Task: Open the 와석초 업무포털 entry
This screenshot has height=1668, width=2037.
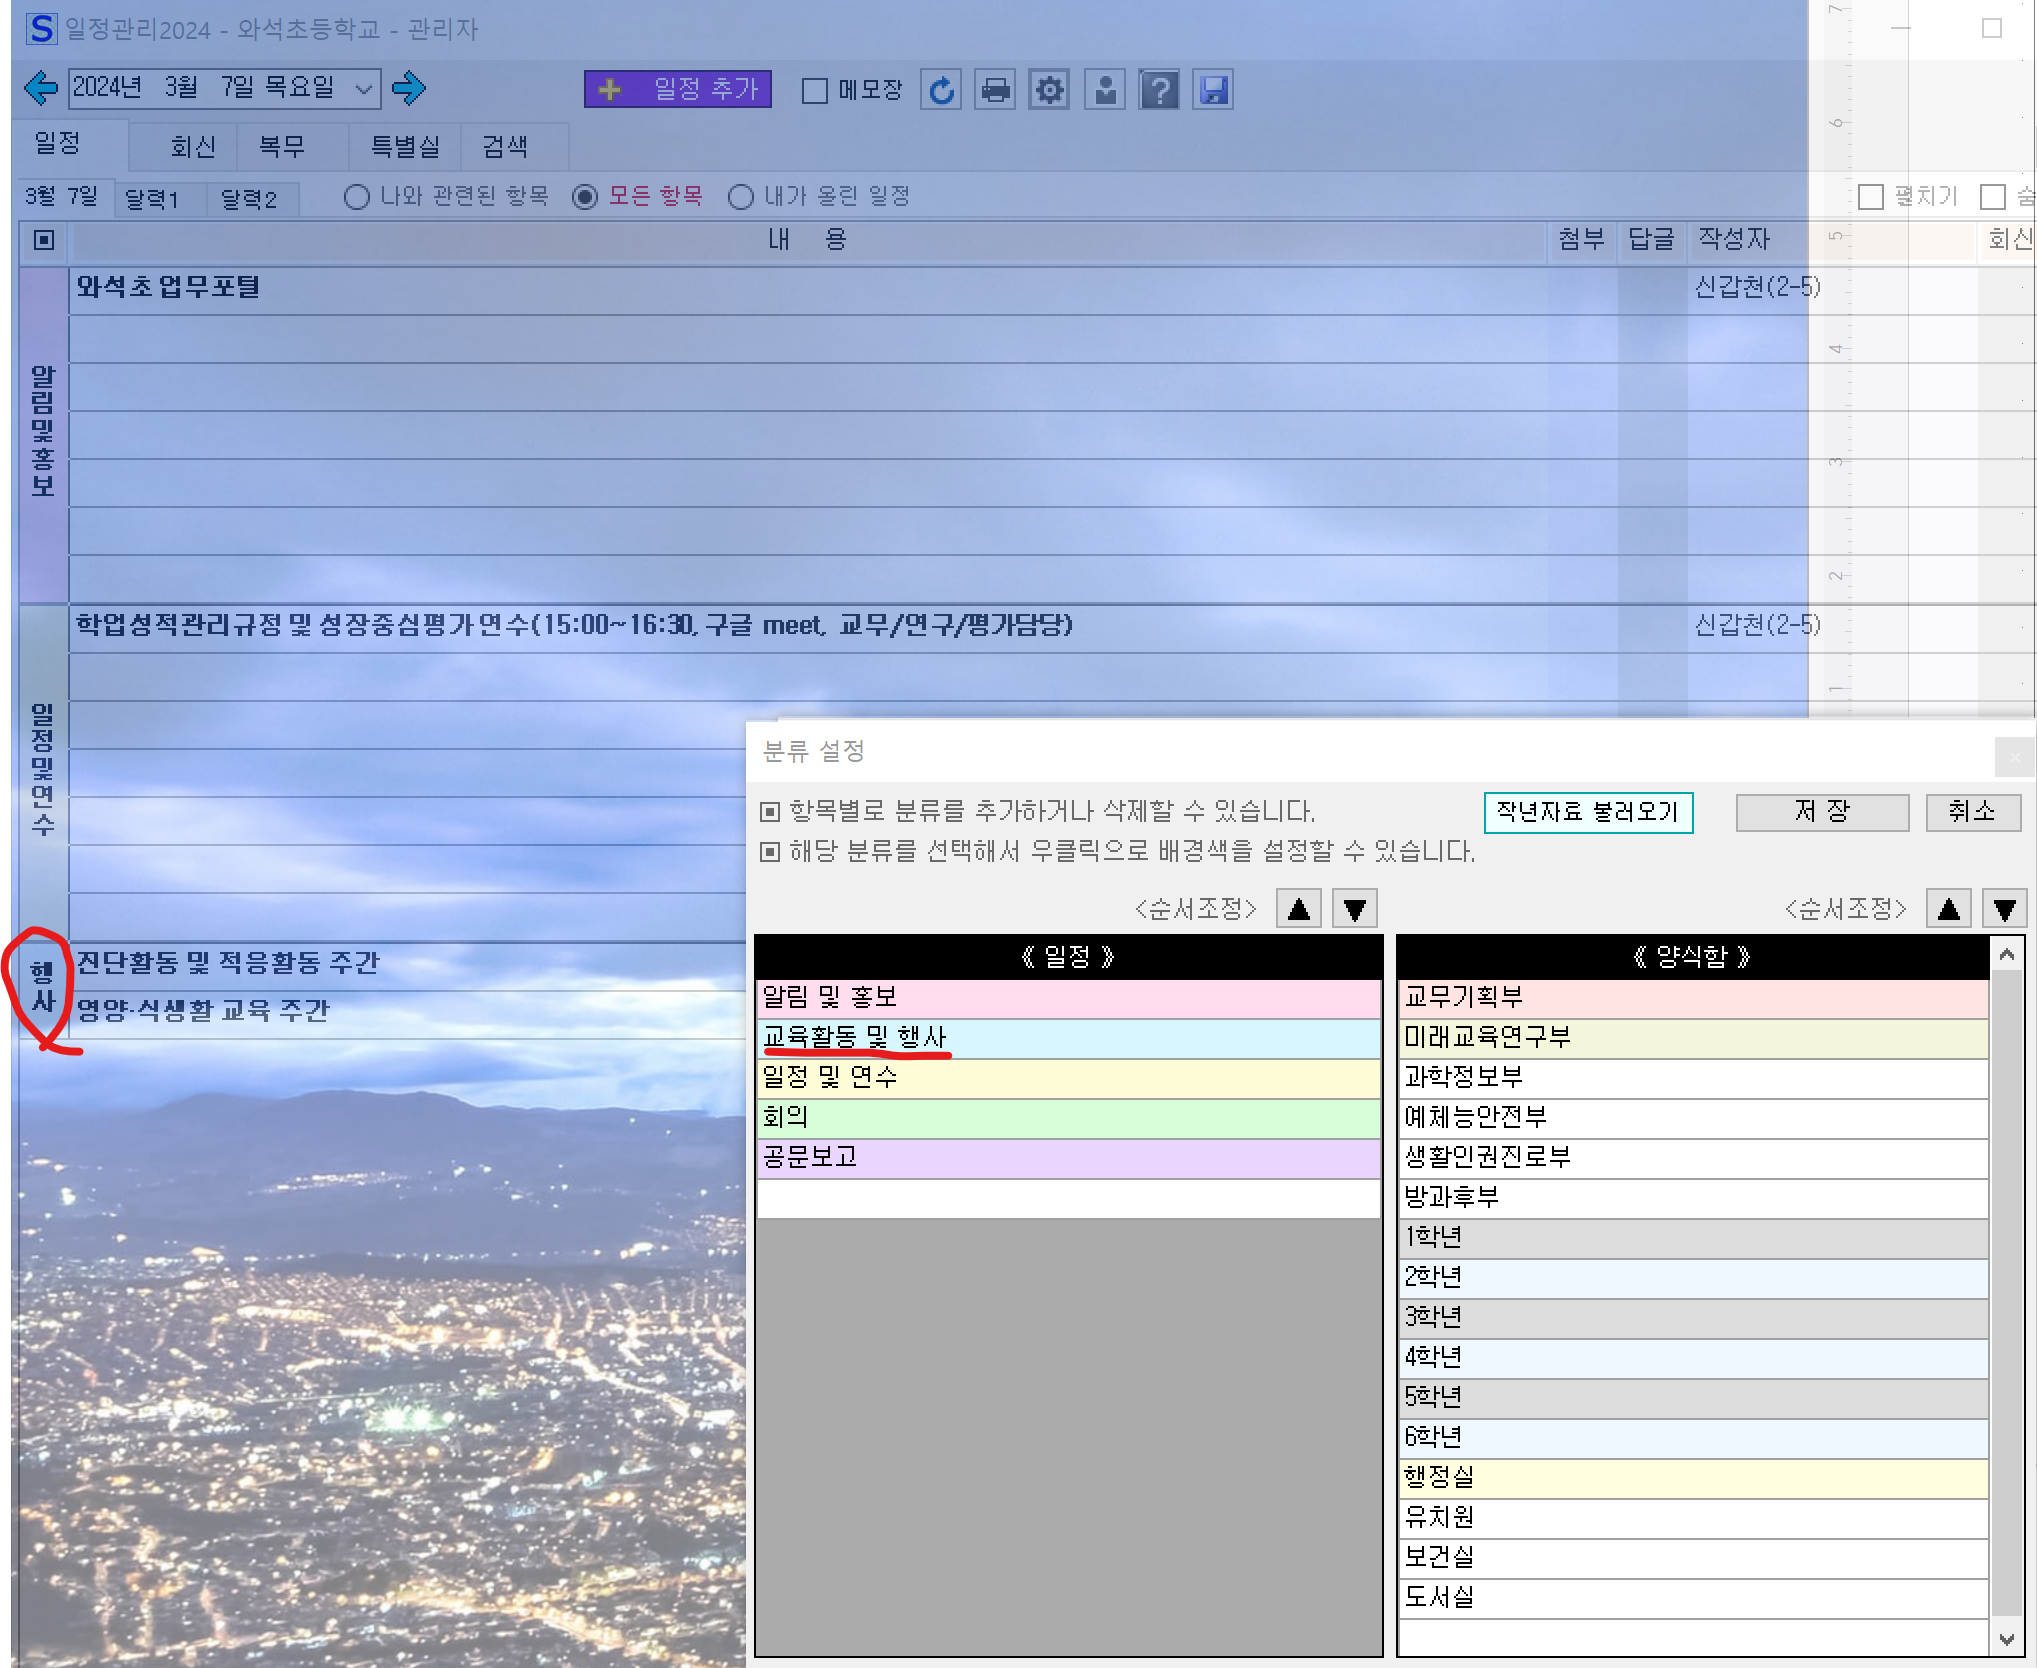Action: [168, 287]
